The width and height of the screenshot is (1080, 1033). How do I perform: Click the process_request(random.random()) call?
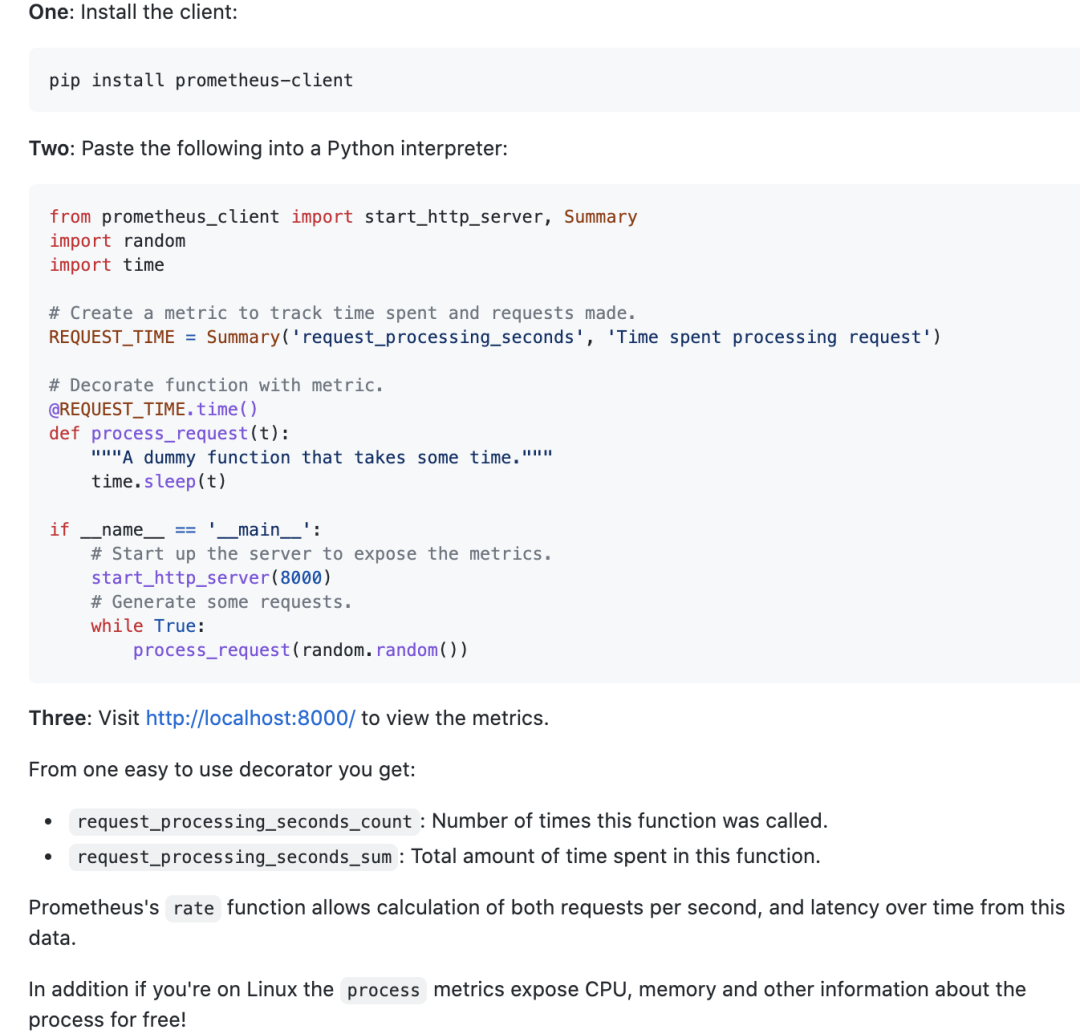[300, 650]
